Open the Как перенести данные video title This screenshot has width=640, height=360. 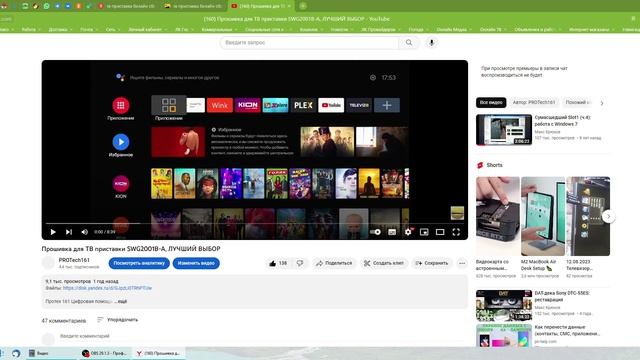coord(567,330)
